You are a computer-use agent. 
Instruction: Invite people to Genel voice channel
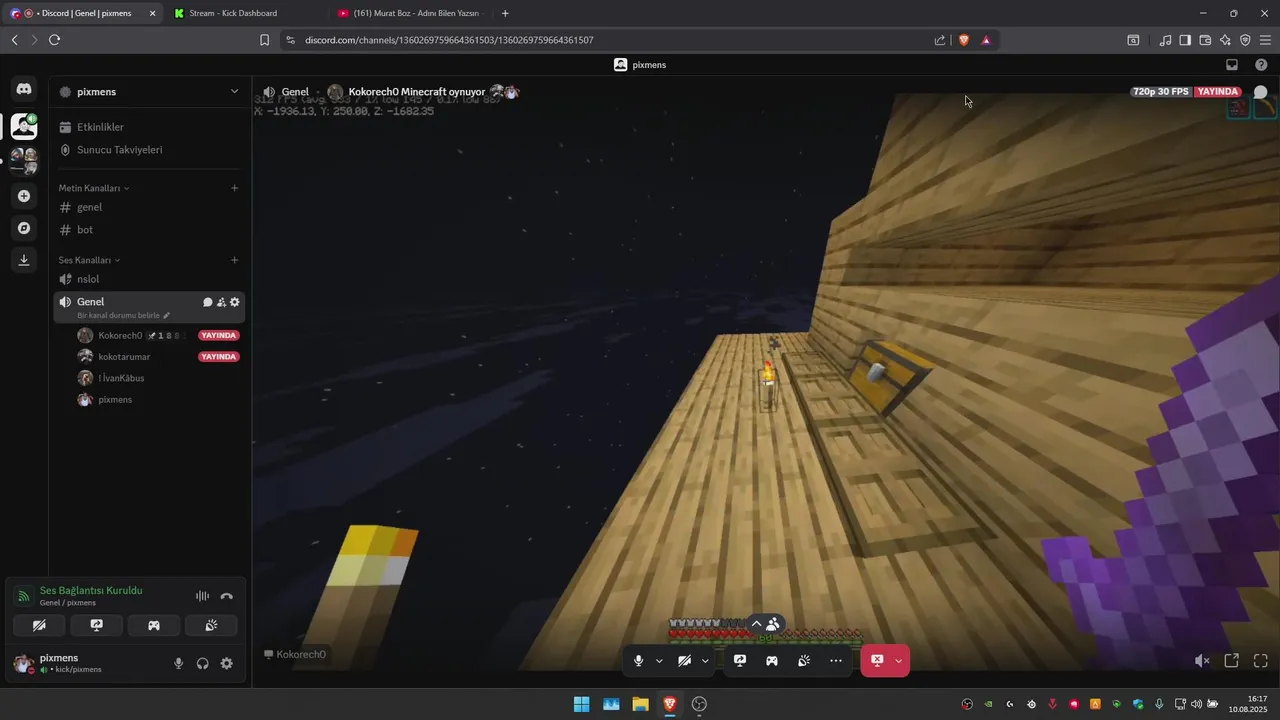pos(221,302)
